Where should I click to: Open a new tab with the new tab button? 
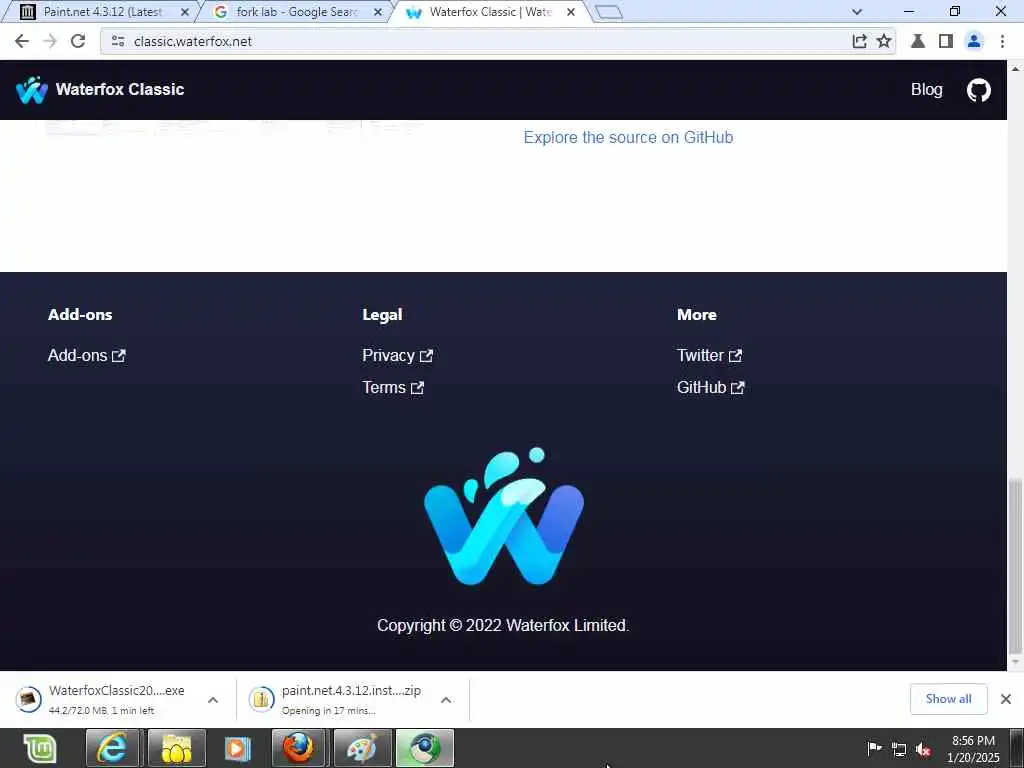pyautogui.click(x=609, y=12)
